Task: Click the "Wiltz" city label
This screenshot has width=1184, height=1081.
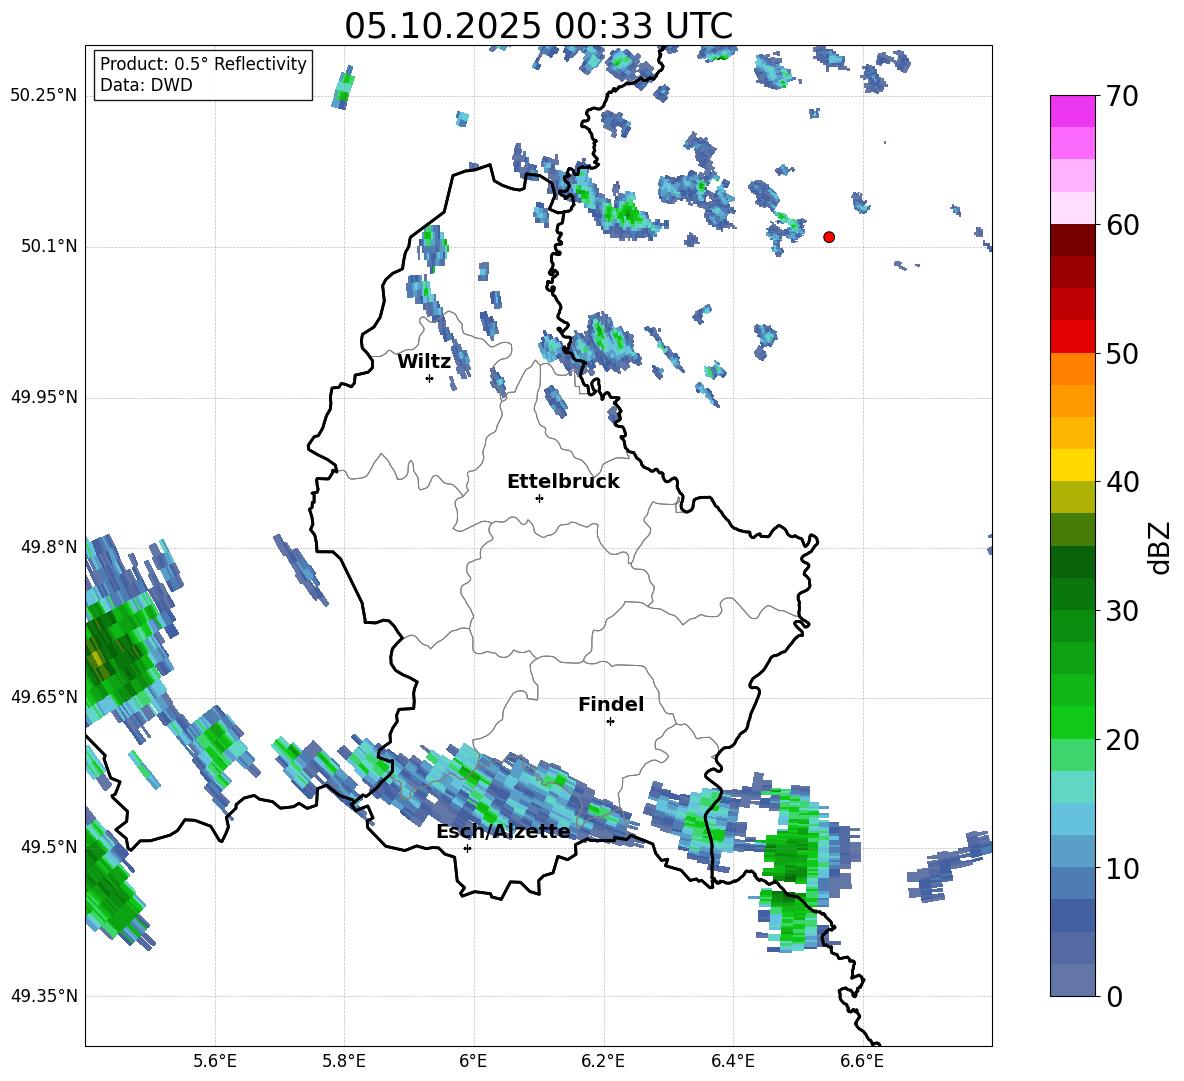Action: click(424, 361)
